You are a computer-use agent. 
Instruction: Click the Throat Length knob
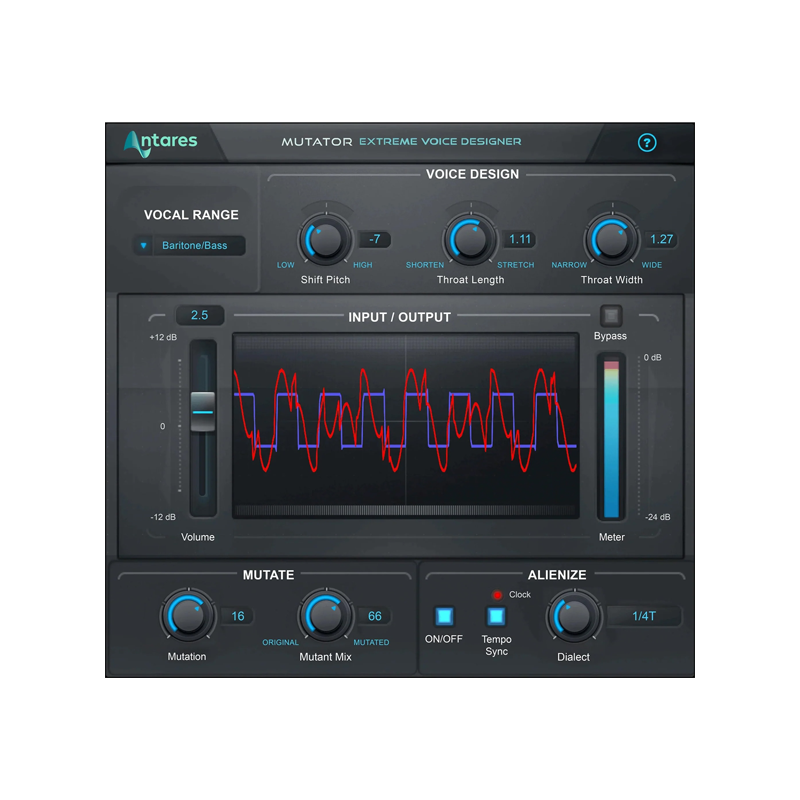click(x=470, y=239)
